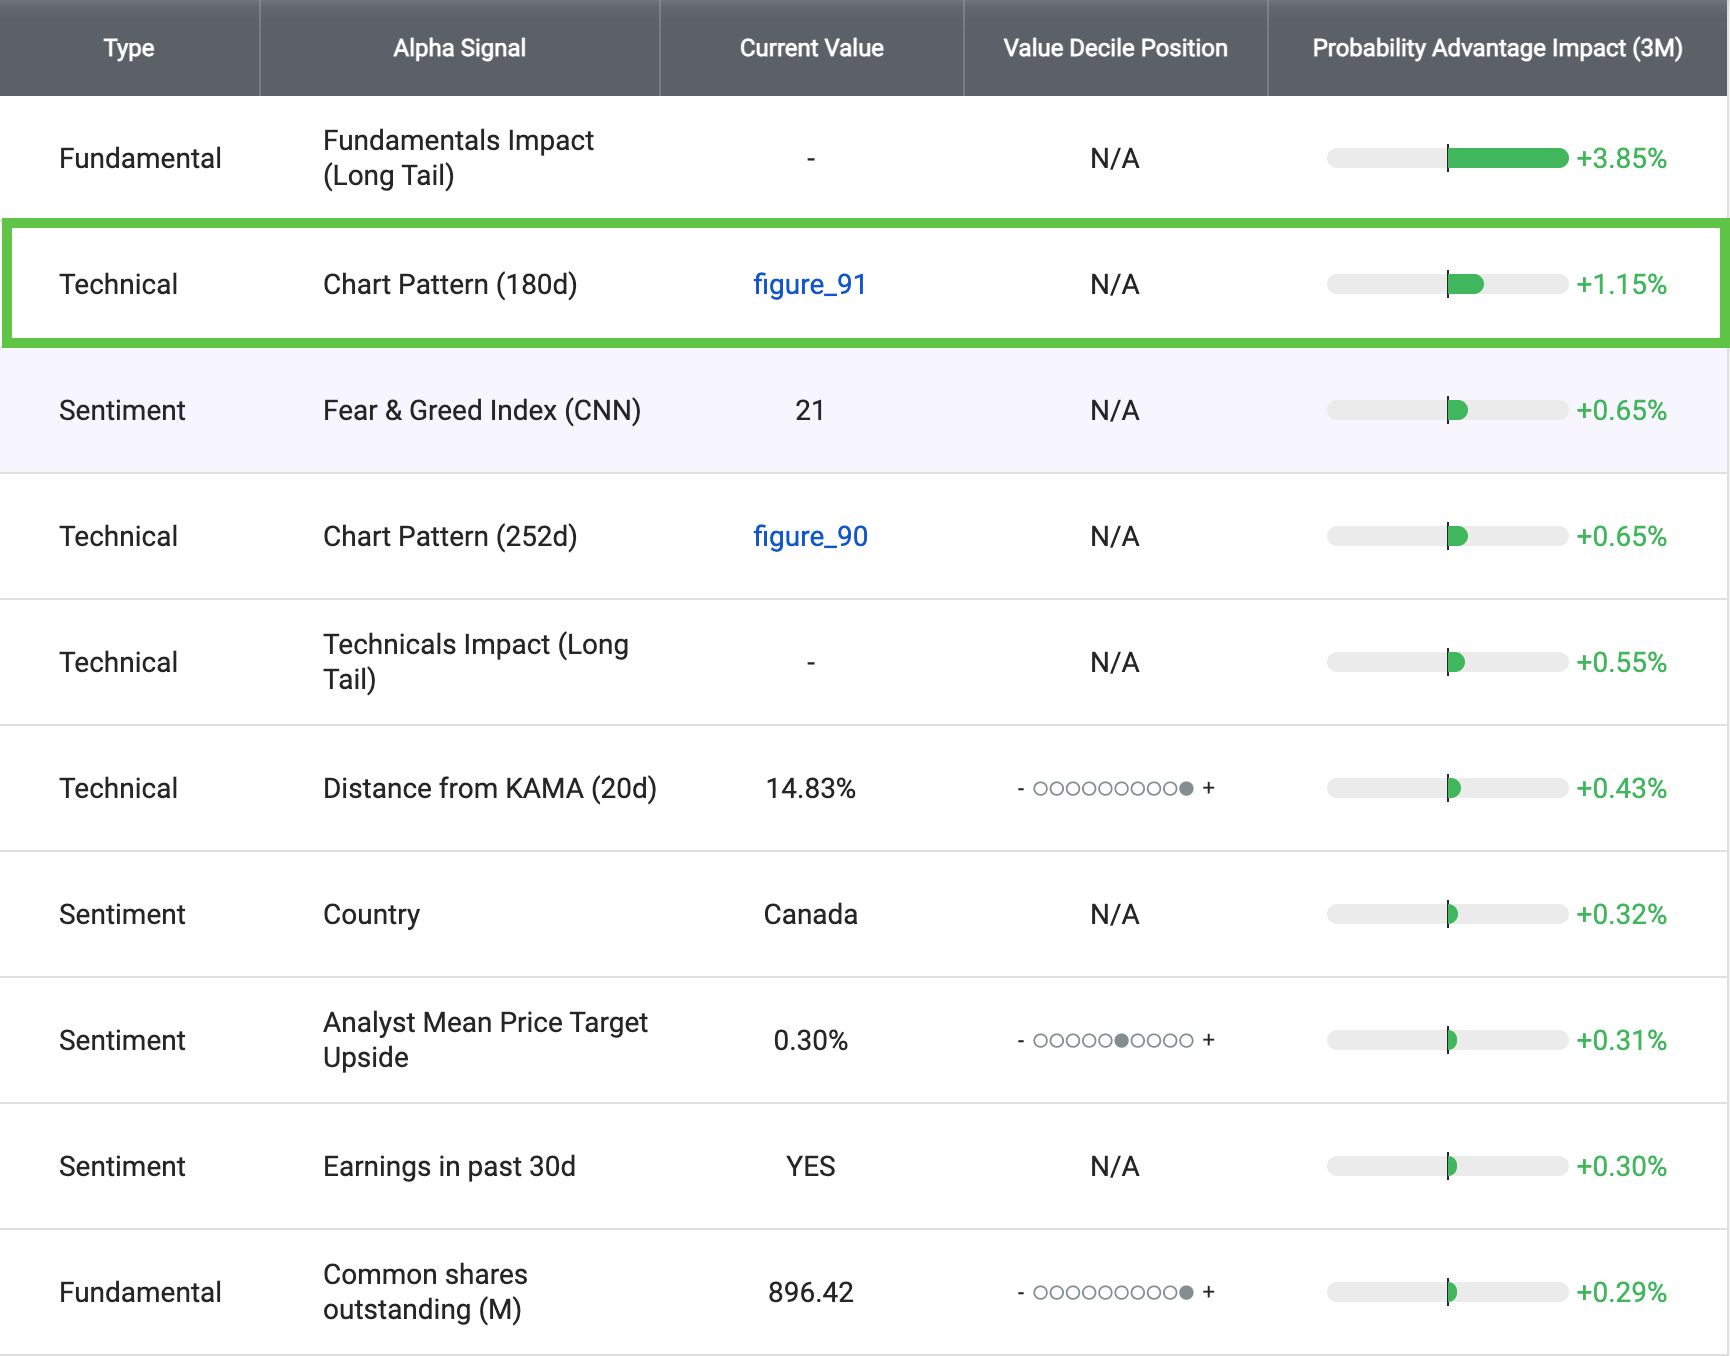Click the 14.83% KAMA current value
Viewport: 1730px width, 1356px height.
[810, 788]
